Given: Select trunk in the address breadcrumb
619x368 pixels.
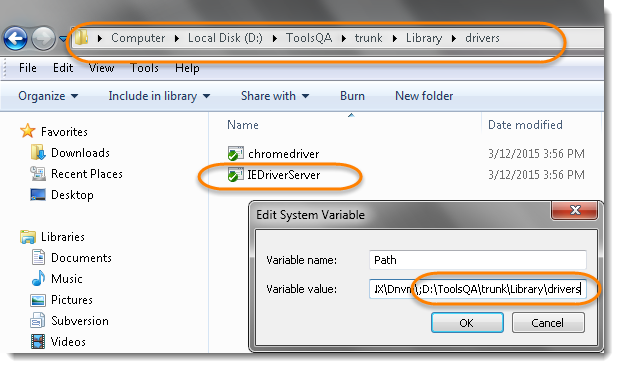Looking at the screenshot, I should (x=368, y=38).
